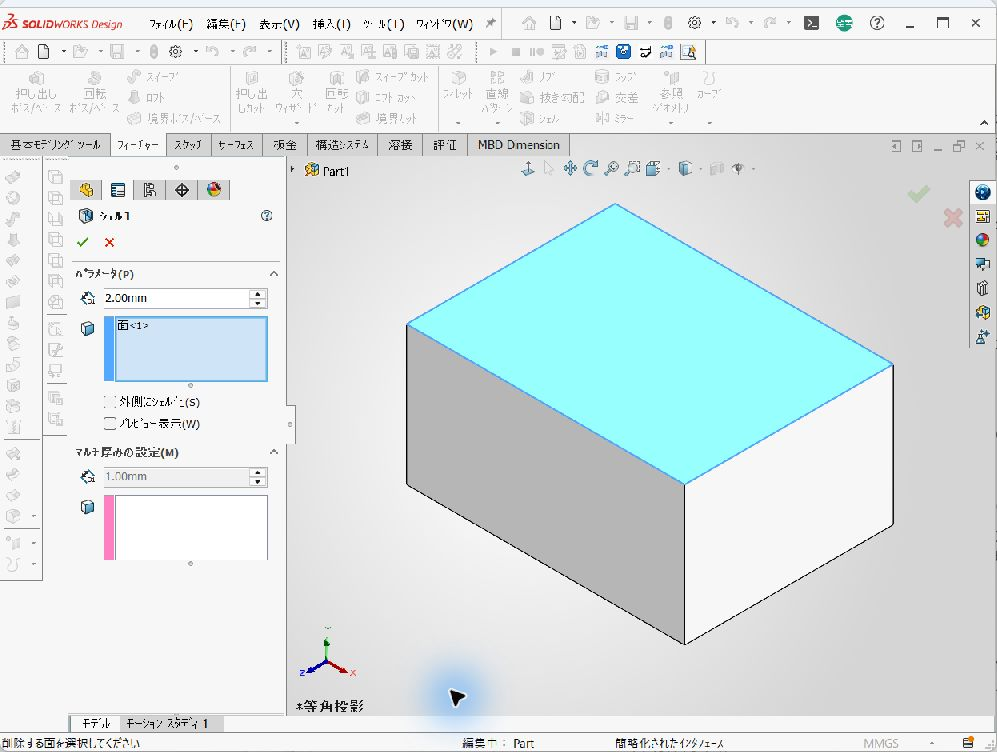
Task: Open the console prompt icon in title bar
Action: (811, 24)
